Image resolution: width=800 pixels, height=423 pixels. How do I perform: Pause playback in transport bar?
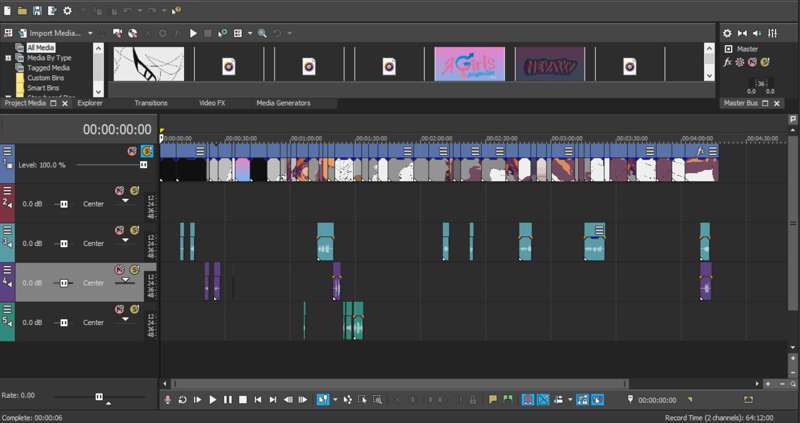pos(228,400)
